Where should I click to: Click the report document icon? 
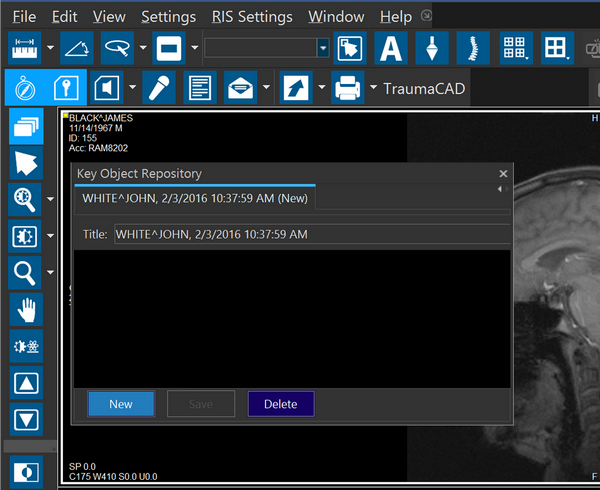tap(198, 89)
